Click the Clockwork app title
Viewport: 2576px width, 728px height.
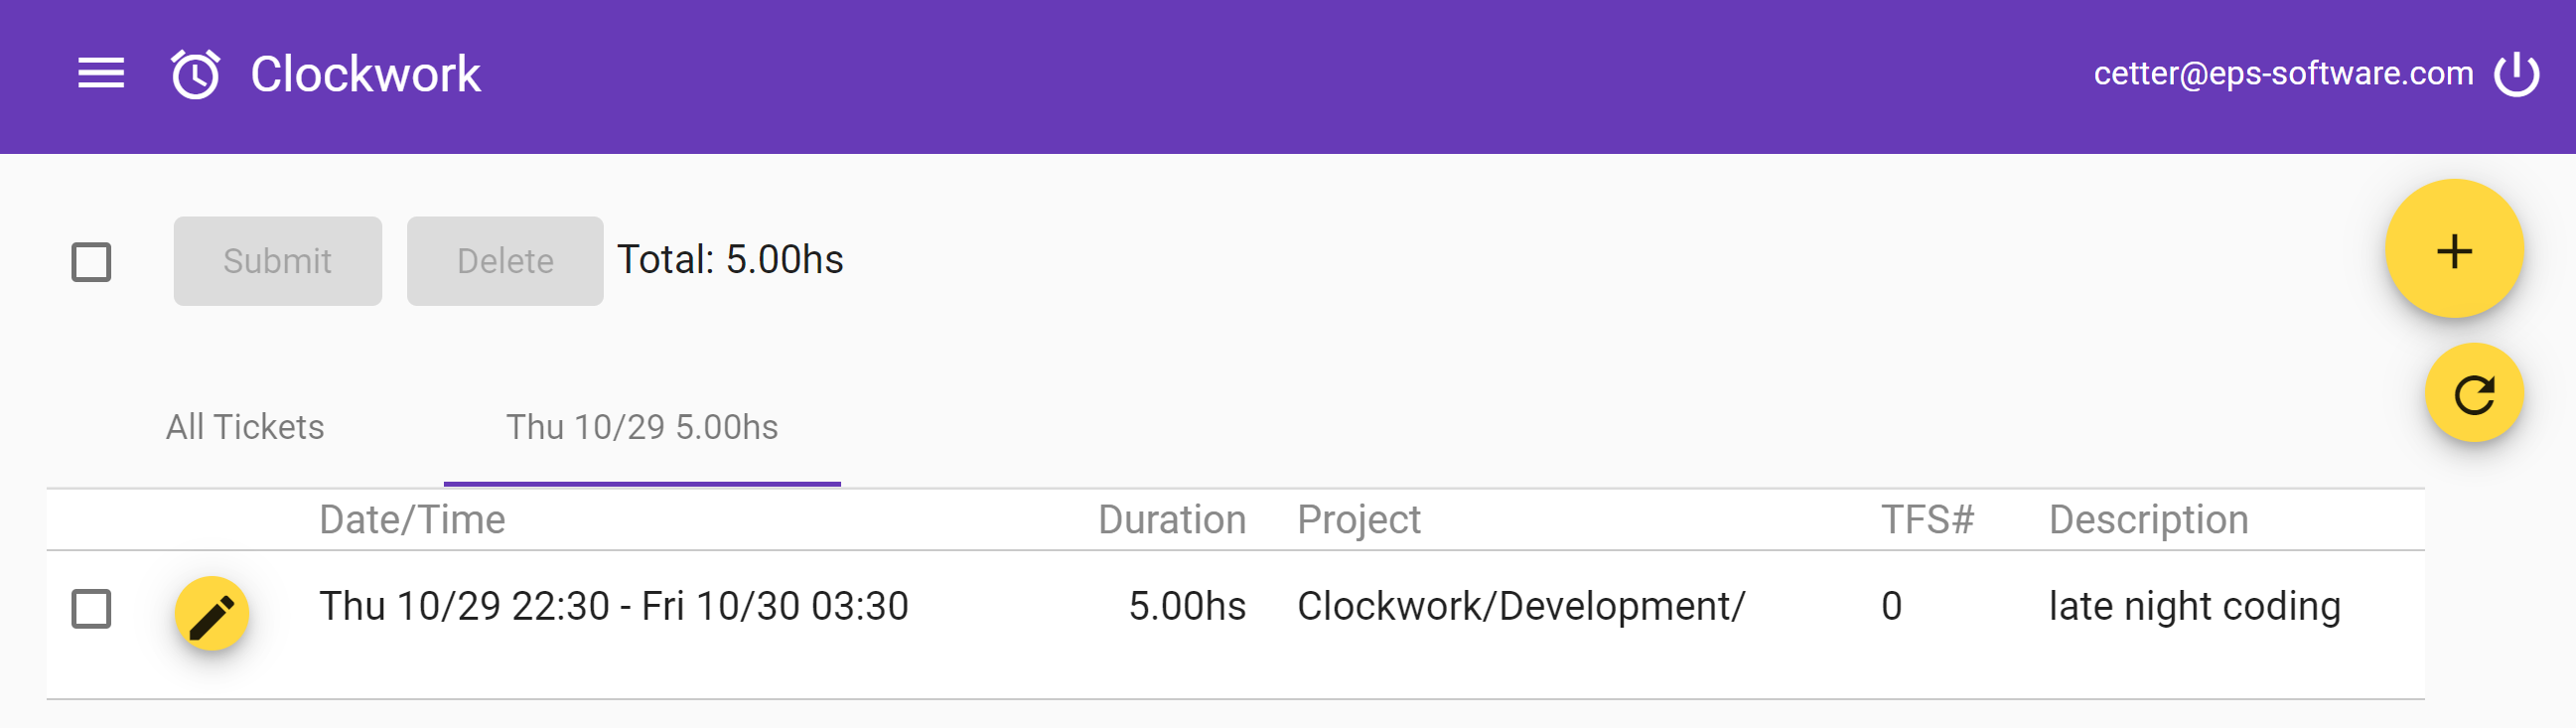click(x=365, y=74)
